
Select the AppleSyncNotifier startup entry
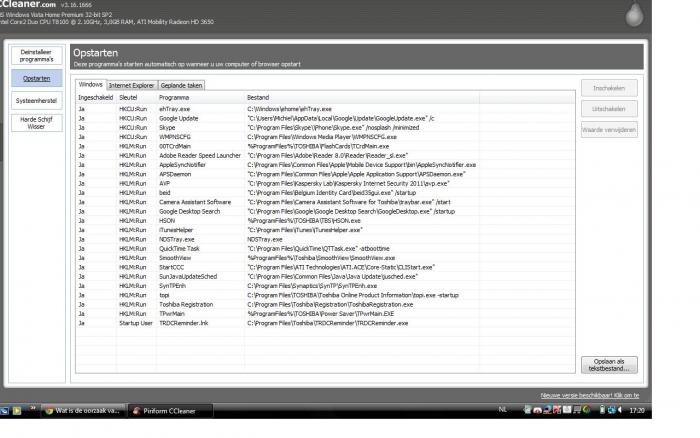pyautogui.click(x=325, y=165)
